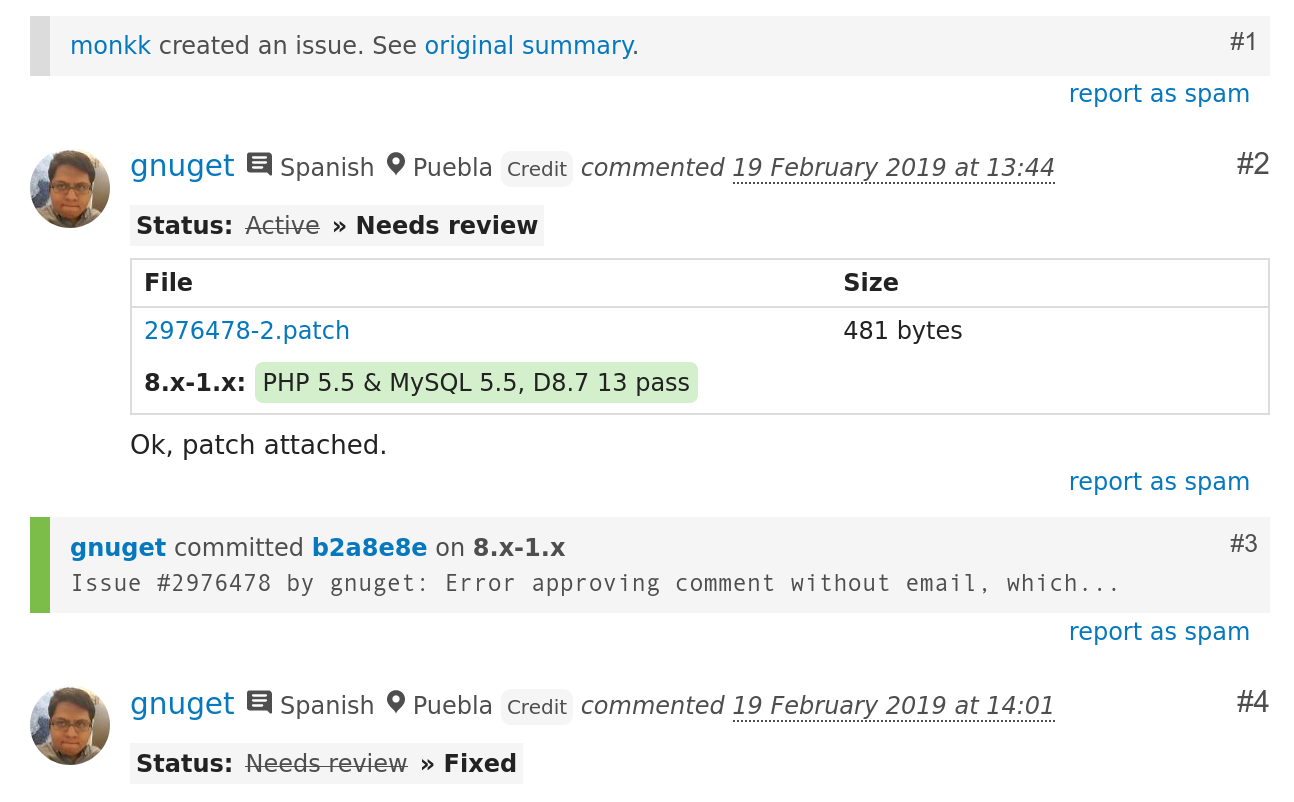Click the language speech-bubble icon in comment #2
The image size is (1294, 802).
click(x=259, y=164)
